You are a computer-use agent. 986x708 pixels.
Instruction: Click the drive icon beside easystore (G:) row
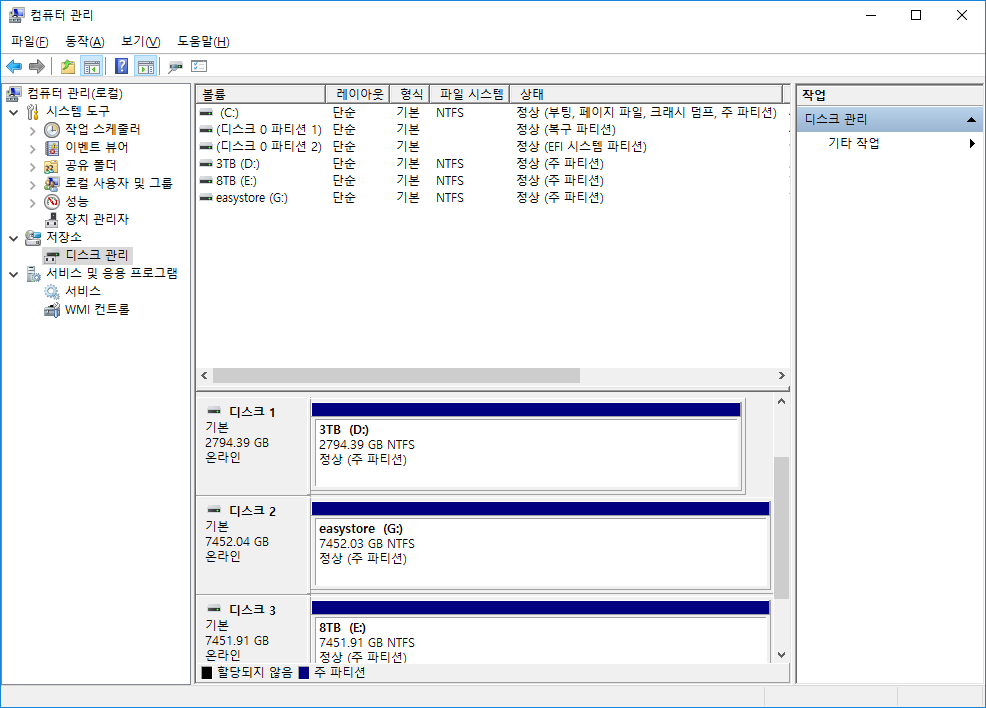(x=206, y=197)
